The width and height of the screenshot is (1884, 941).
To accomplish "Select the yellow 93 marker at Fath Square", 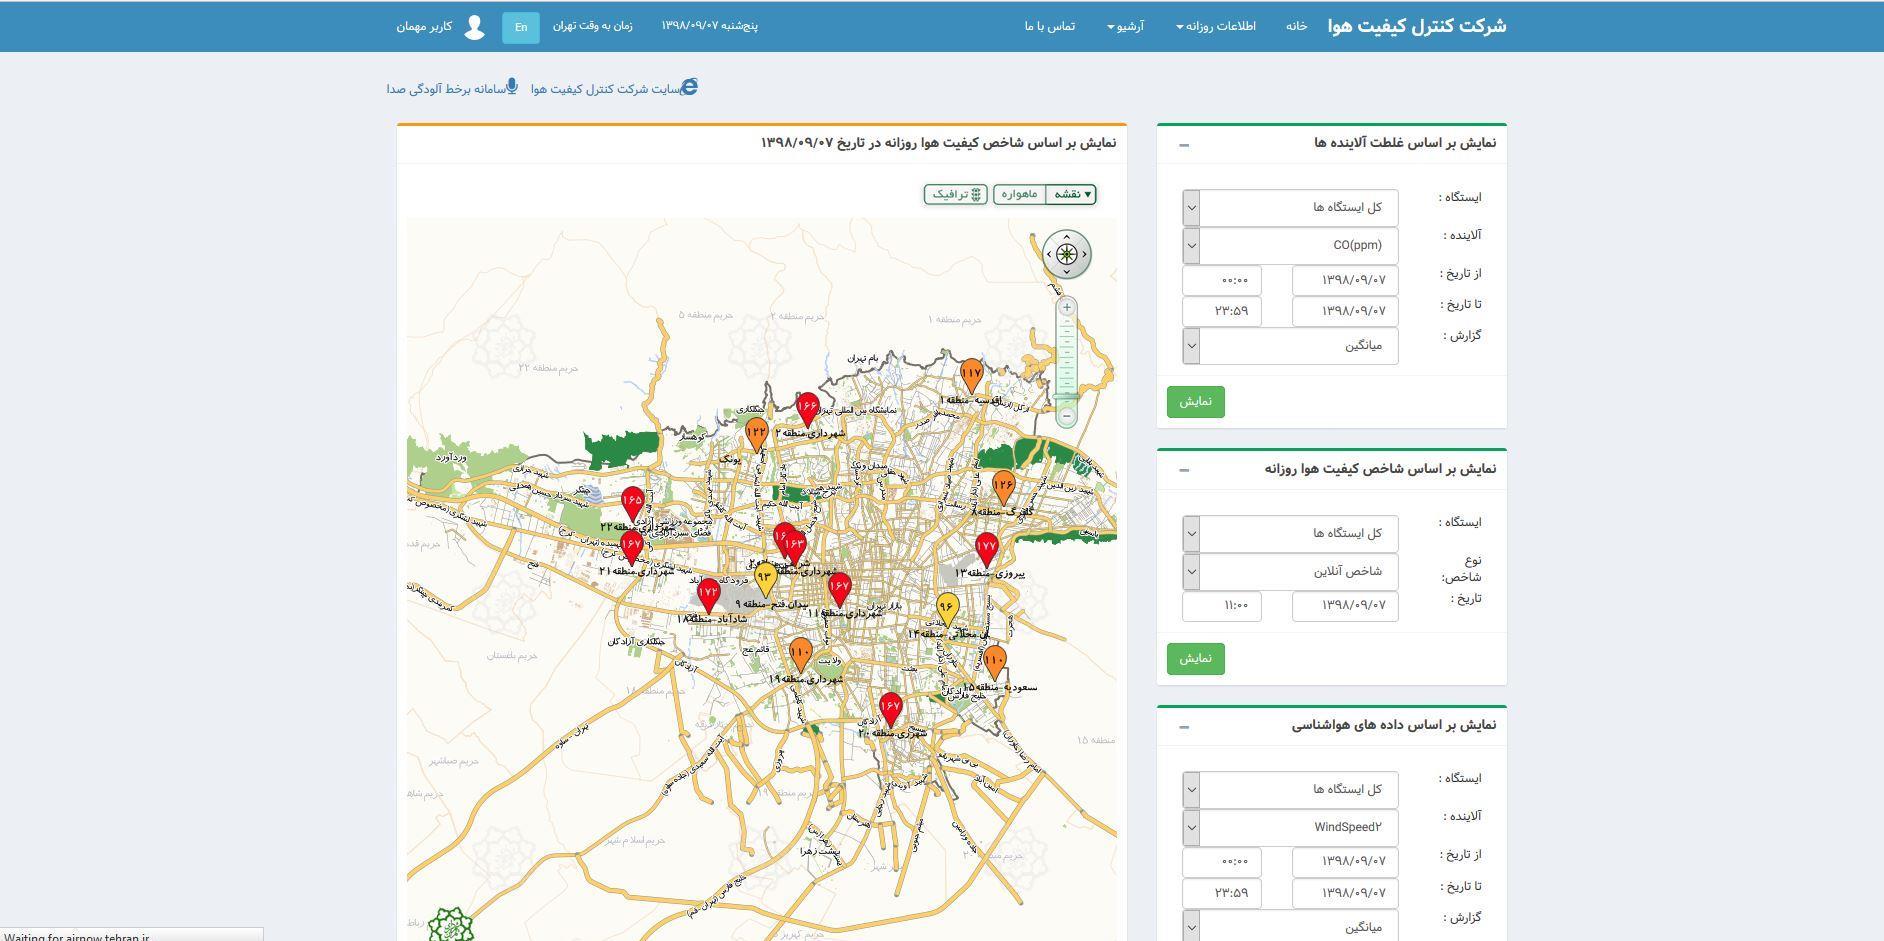I will point(765,577).
